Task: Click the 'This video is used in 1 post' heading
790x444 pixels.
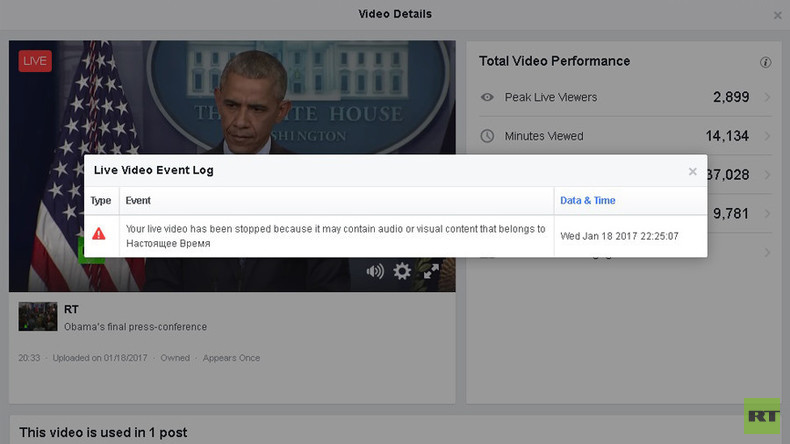Action: [x=103, y=432]
